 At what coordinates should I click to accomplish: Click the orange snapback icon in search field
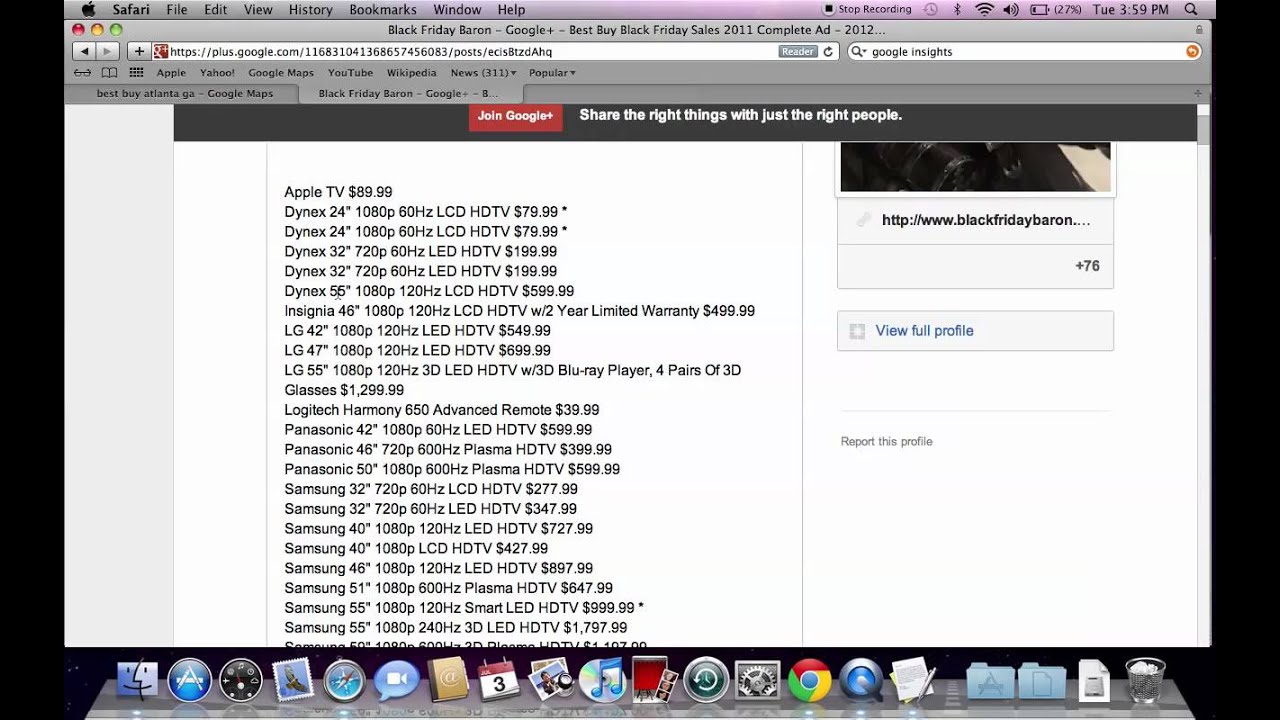pyautogui.click(x=1192, y=51)
